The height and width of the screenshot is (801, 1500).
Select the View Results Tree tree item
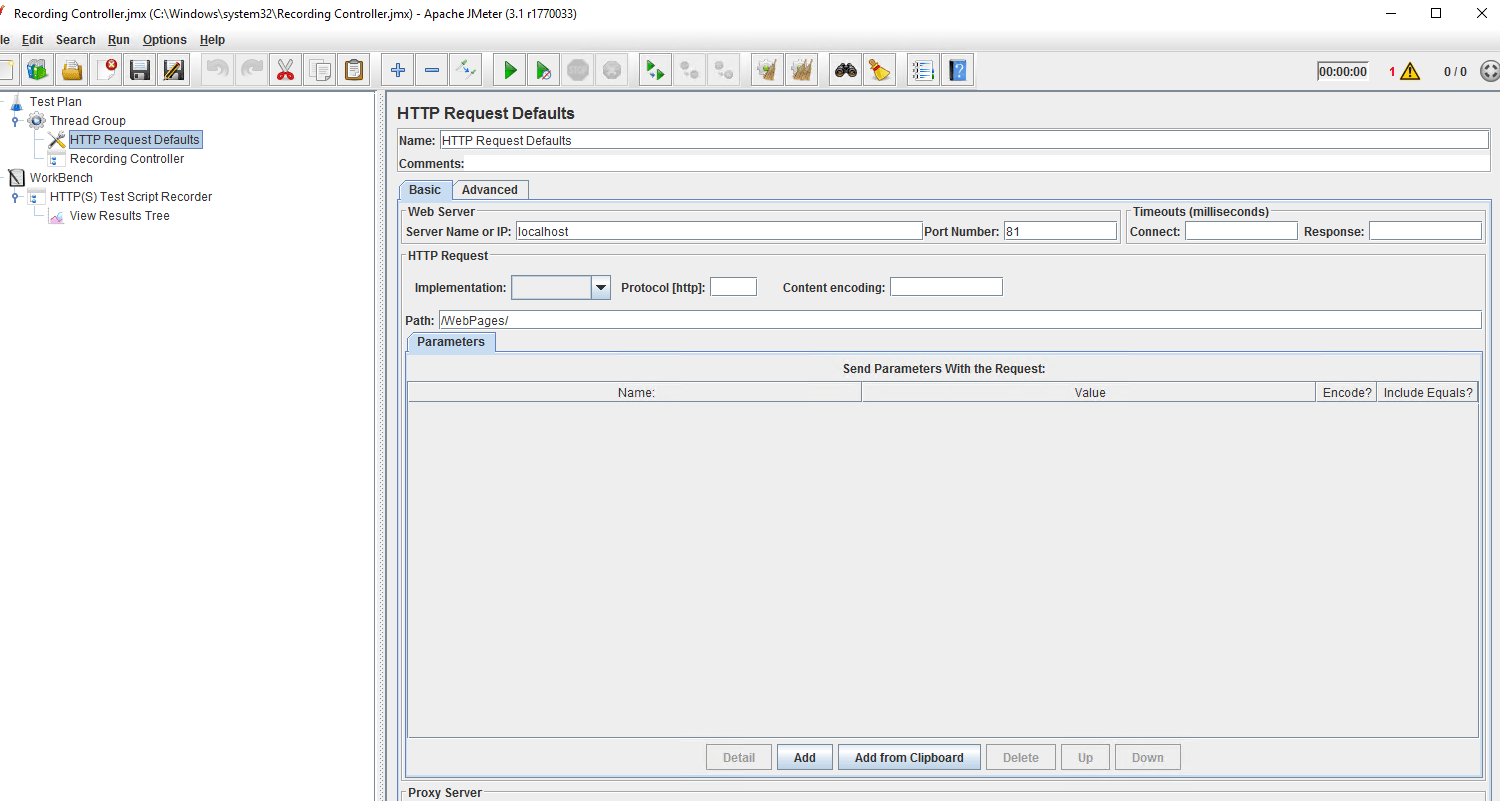coord(119,216)
